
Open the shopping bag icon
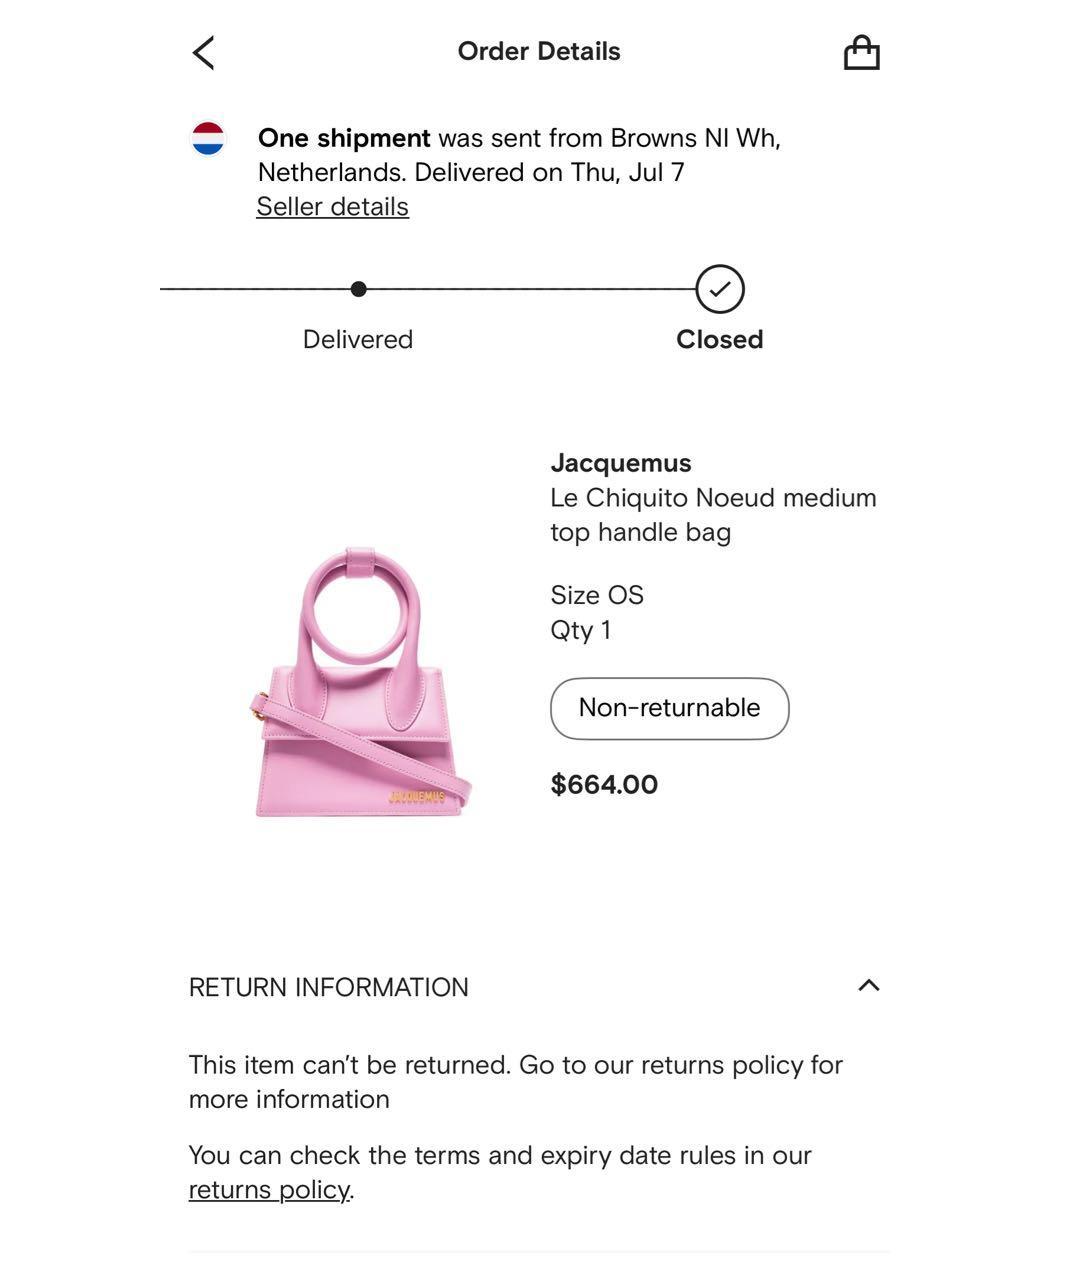[861, 53]
